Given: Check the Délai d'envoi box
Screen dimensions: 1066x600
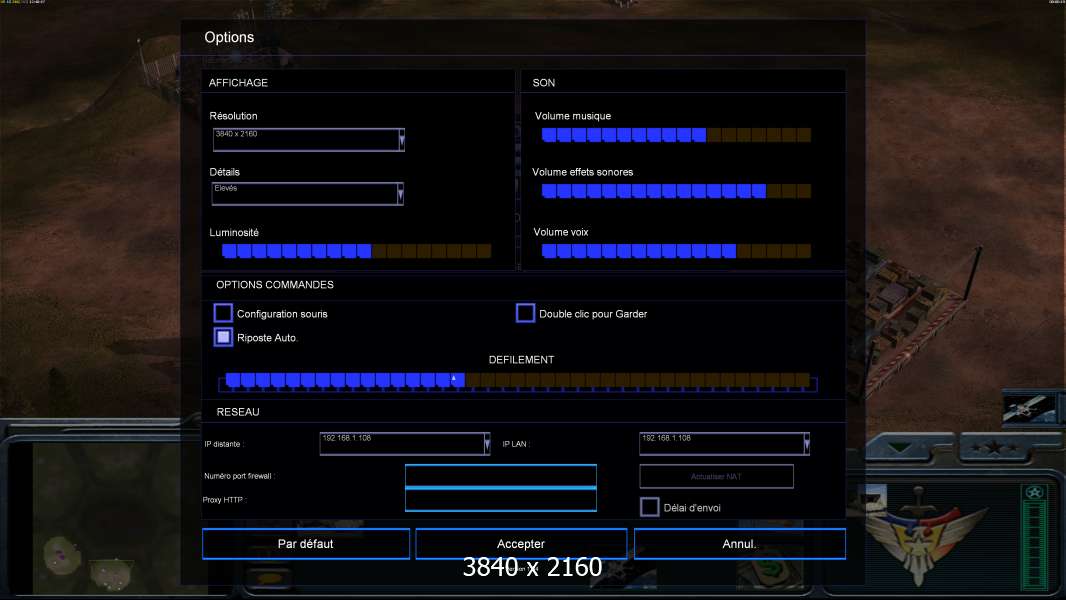Looking at the screenshot, I should coord(649,507).
